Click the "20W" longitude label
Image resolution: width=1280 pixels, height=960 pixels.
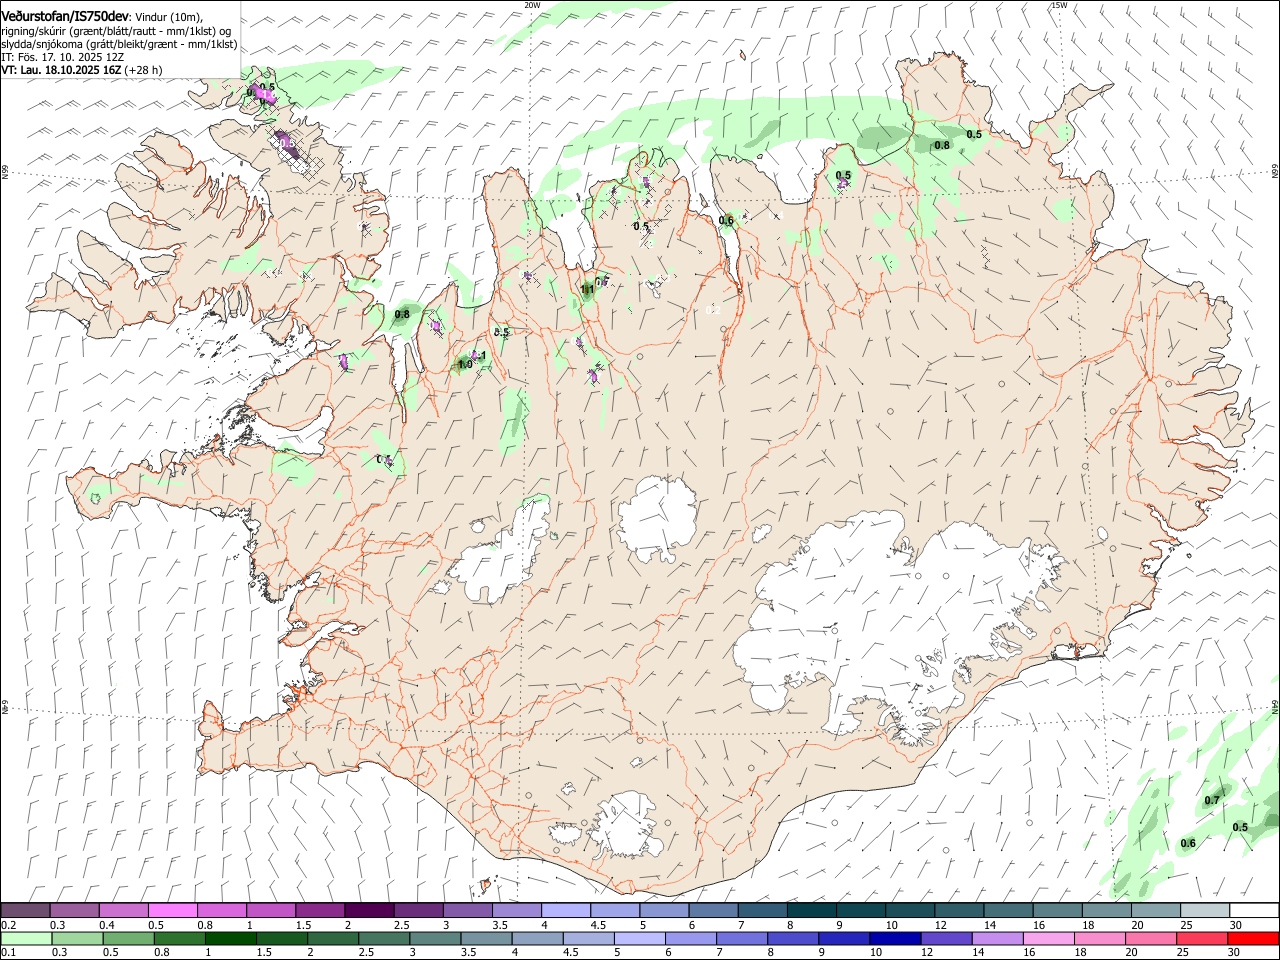point(532,5)
